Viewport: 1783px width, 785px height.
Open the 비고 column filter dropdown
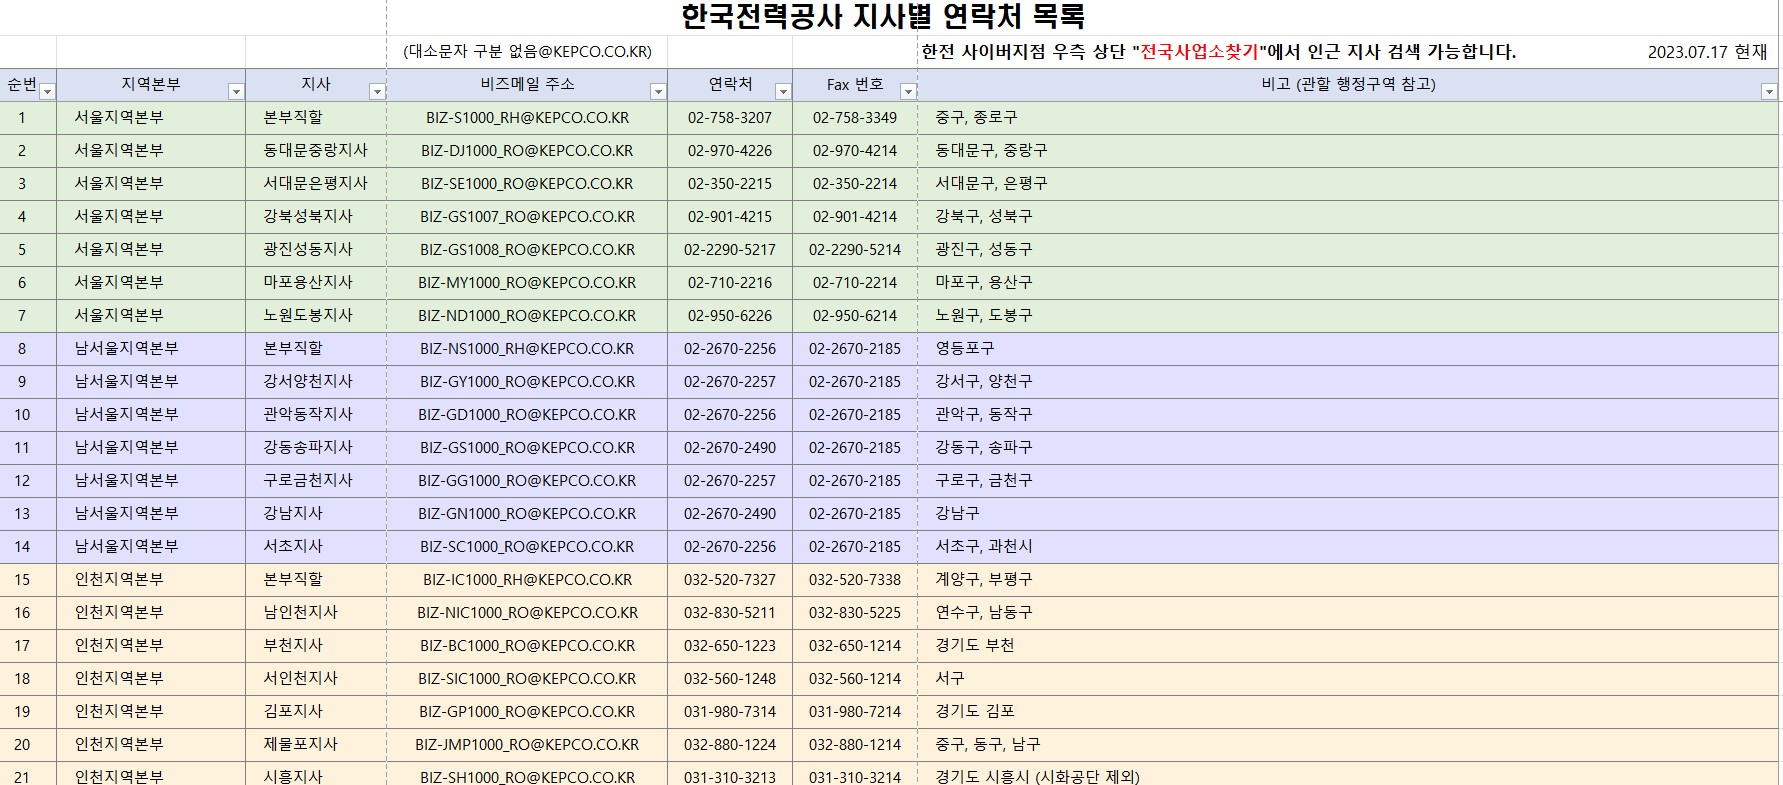pyautogui.click(x=1769, y=91)
